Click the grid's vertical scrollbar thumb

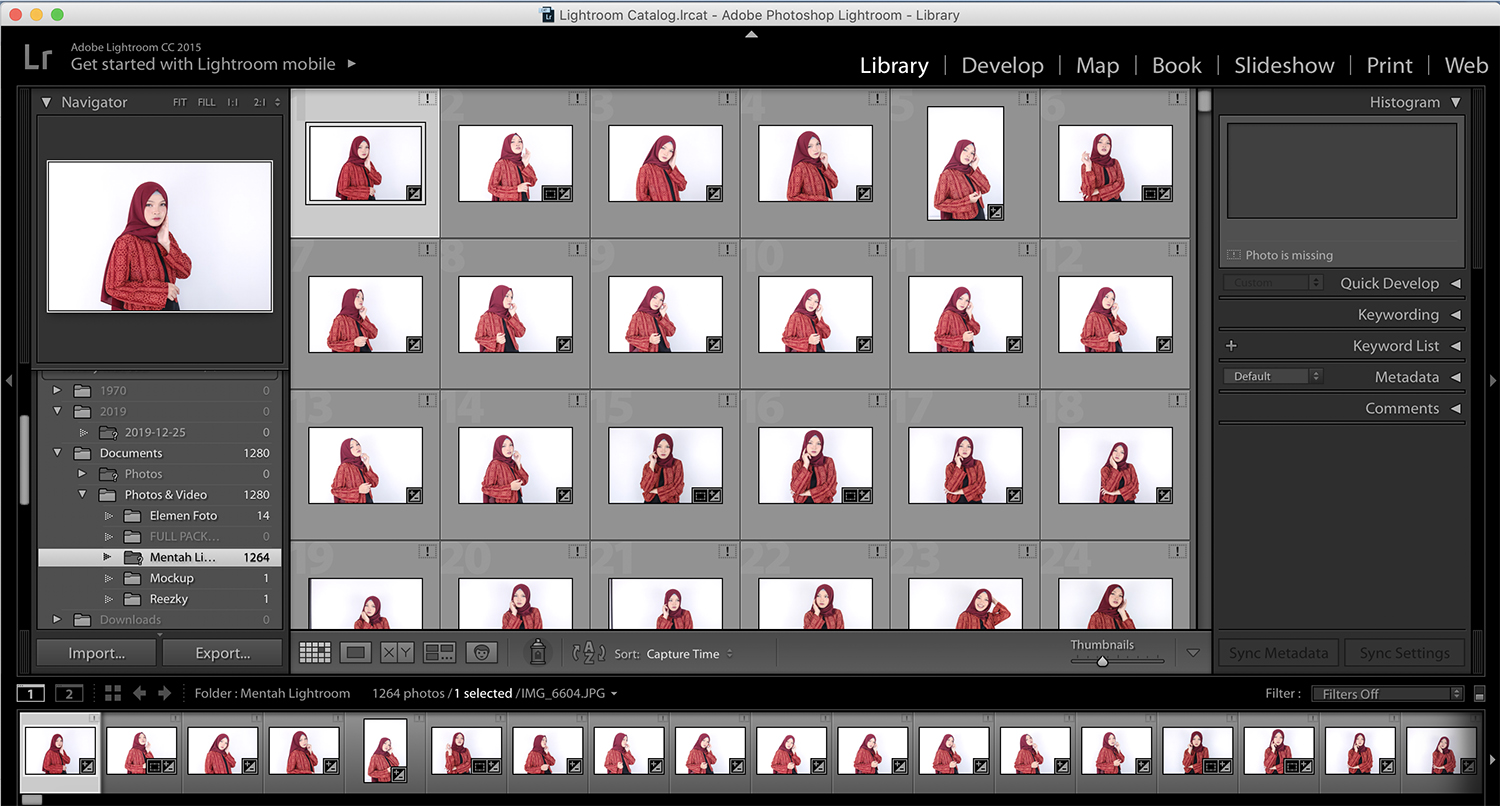pyautogui.click(x=1204, y=101)
